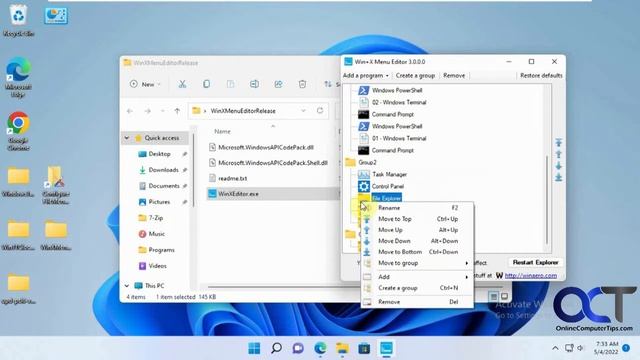The height and width of the screenshot is (360, 640).
Task: Click the Name column header
Action: point(222,131)
